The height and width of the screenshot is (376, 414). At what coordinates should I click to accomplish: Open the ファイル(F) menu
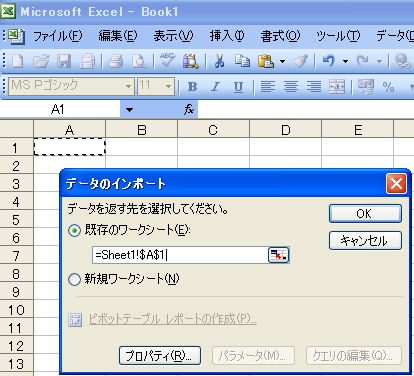[58, 36]
